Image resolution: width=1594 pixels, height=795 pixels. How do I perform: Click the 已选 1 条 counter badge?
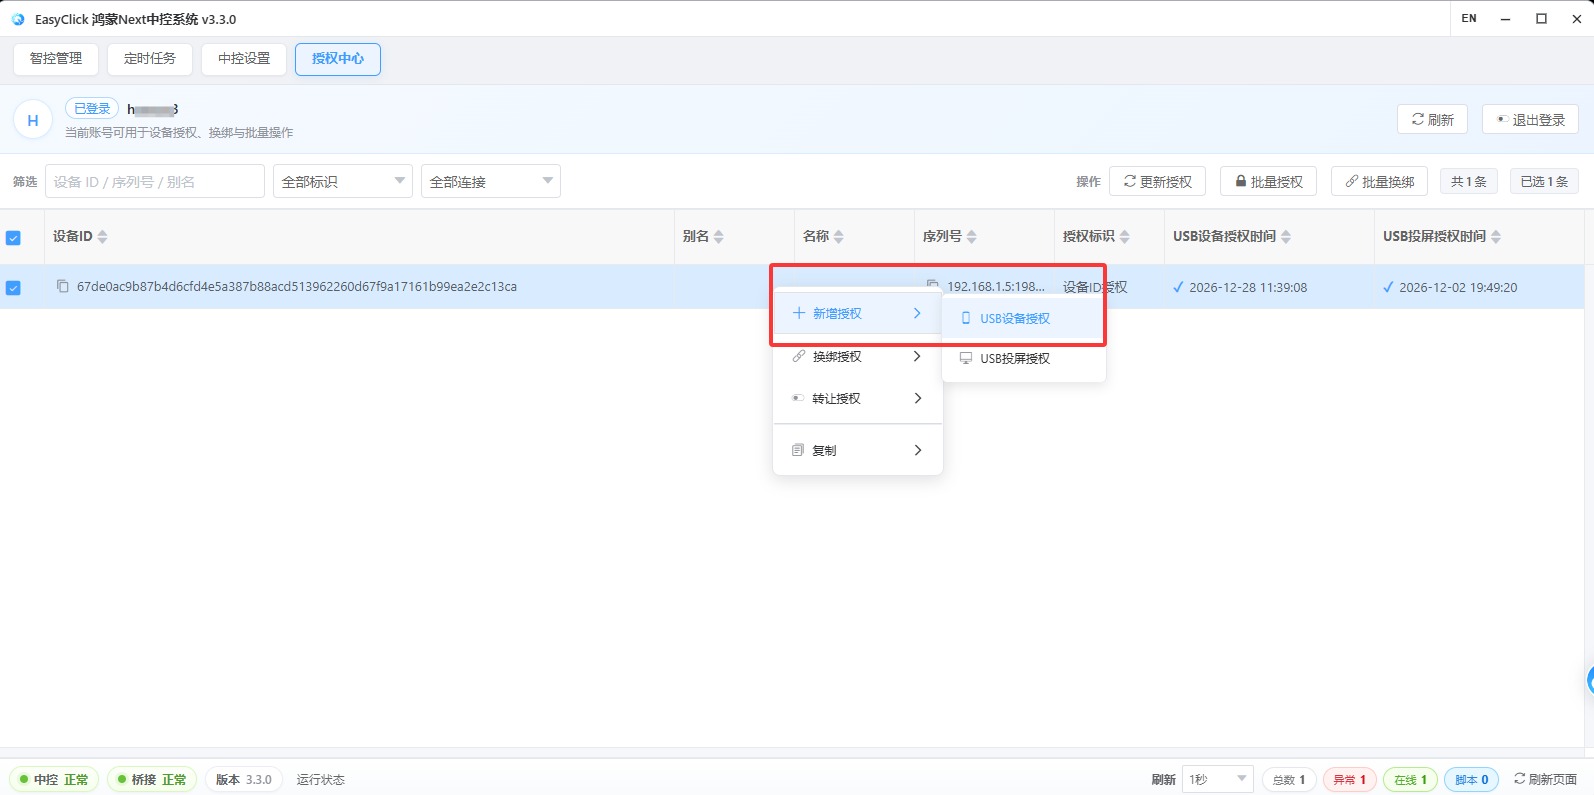coord(1544,181)
